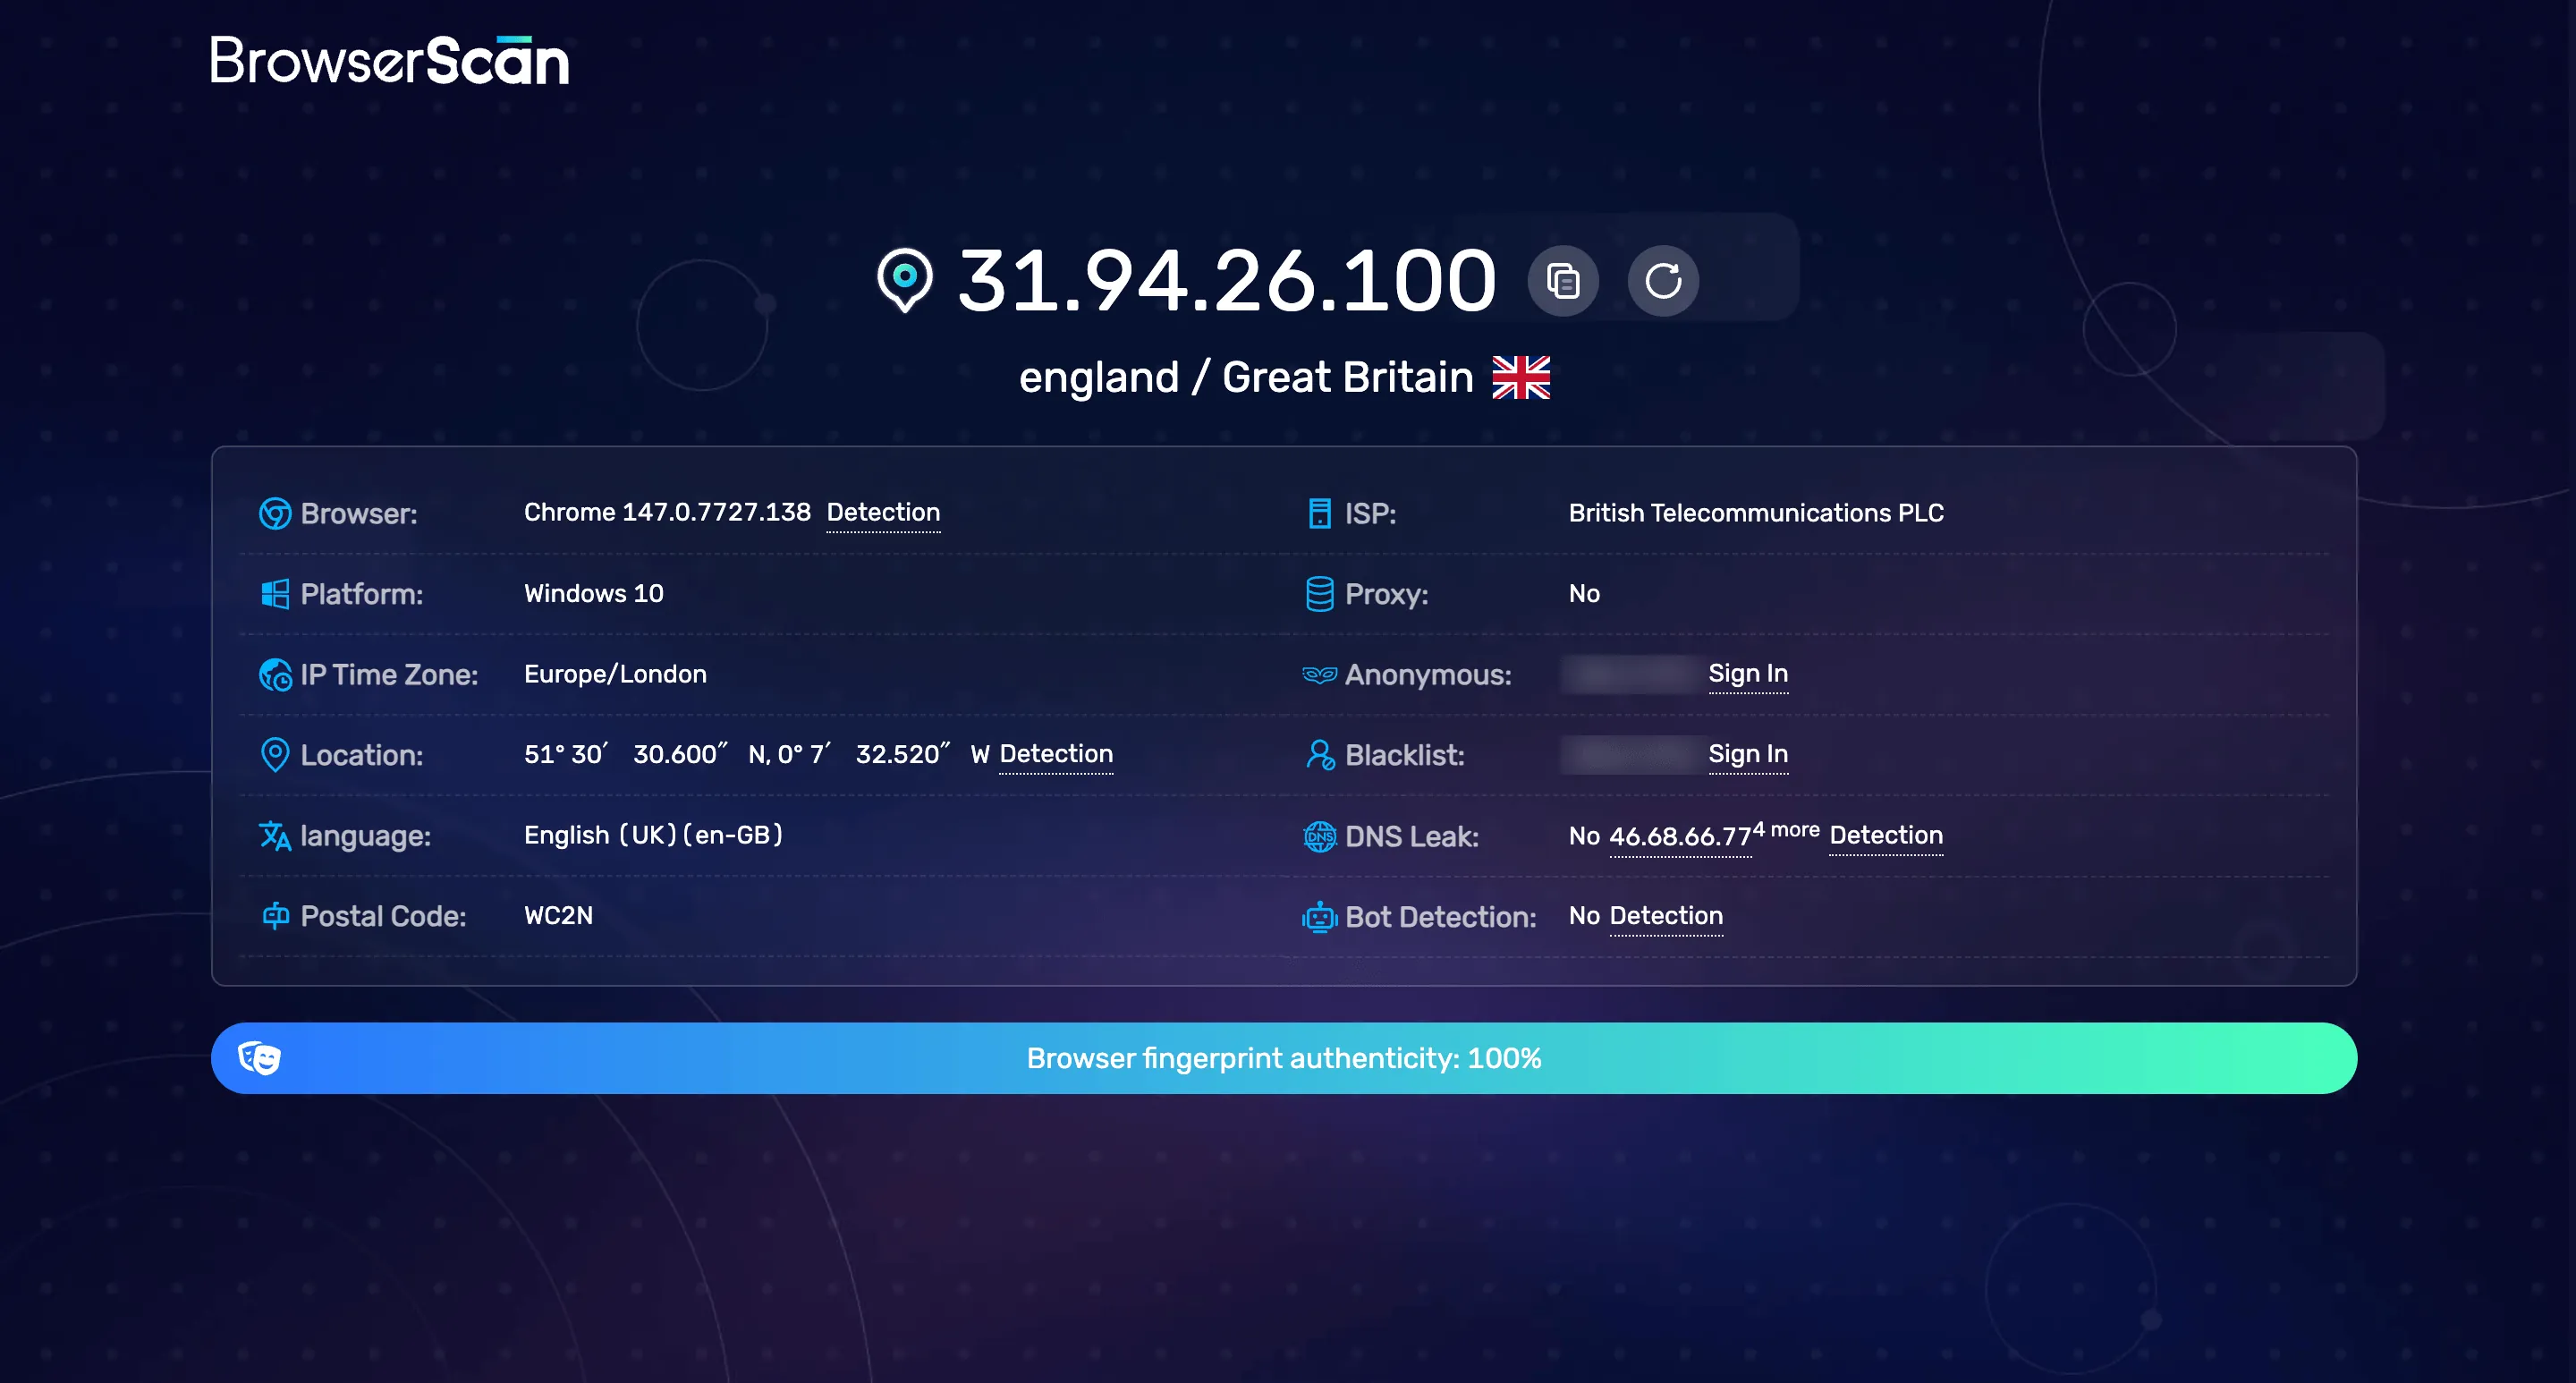Click the building icon next to ISP
The width and height of the screenshot is (2576, 1383).
(x=1320, y=514)
